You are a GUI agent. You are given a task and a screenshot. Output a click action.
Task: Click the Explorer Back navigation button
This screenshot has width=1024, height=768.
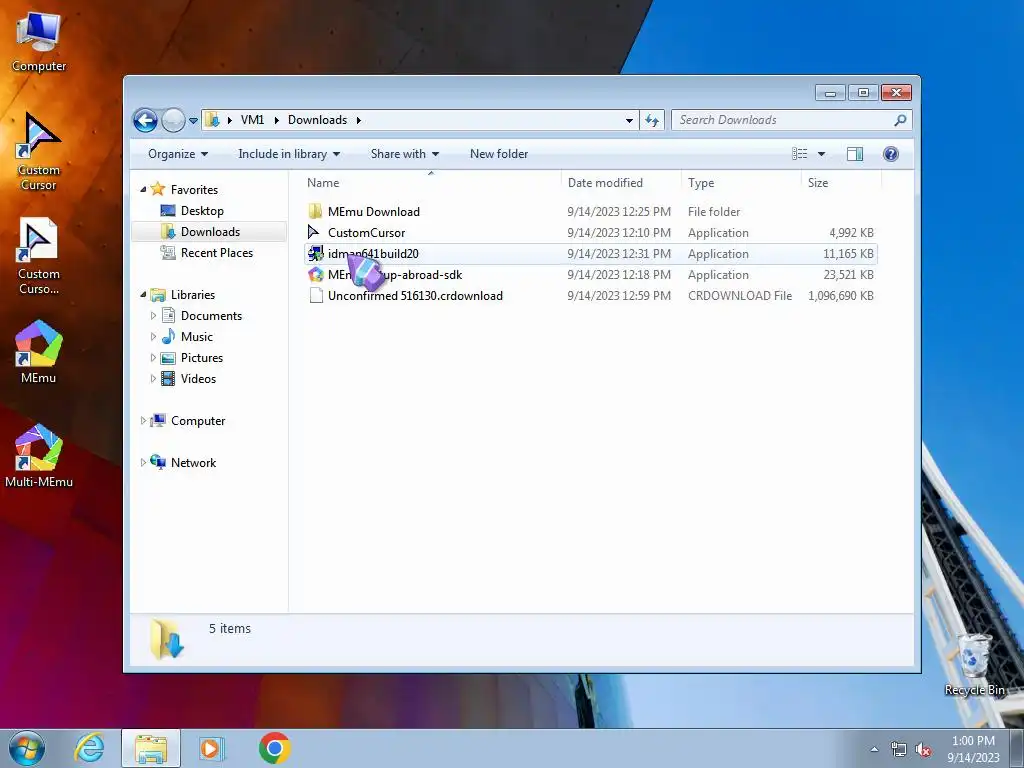[145, 120]
